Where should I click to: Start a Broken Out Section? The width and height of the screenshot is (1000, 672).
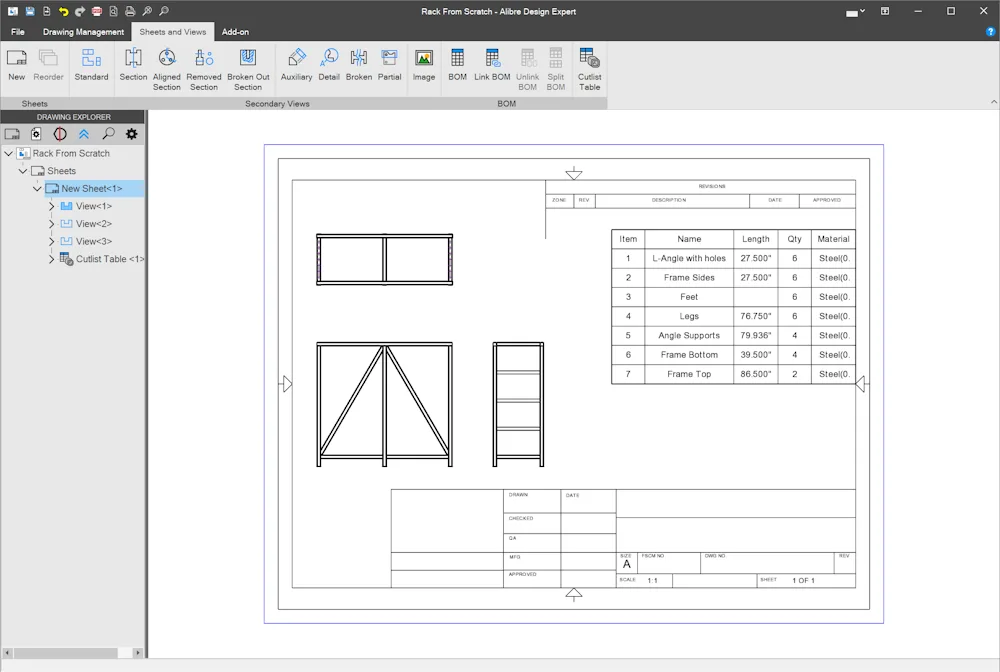coord(248,69)
